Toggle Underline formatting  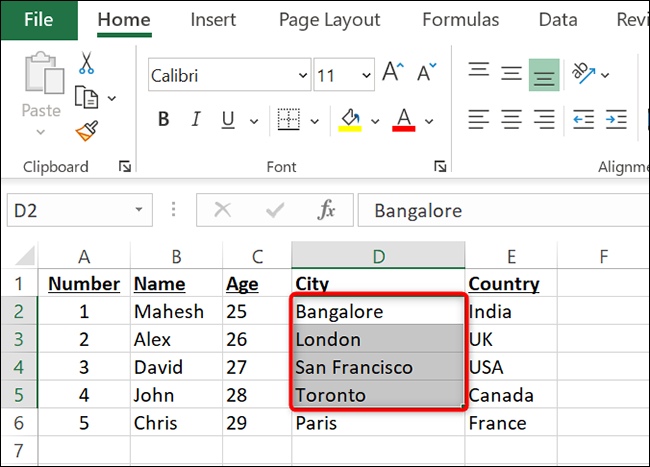[x=228, y=121]
